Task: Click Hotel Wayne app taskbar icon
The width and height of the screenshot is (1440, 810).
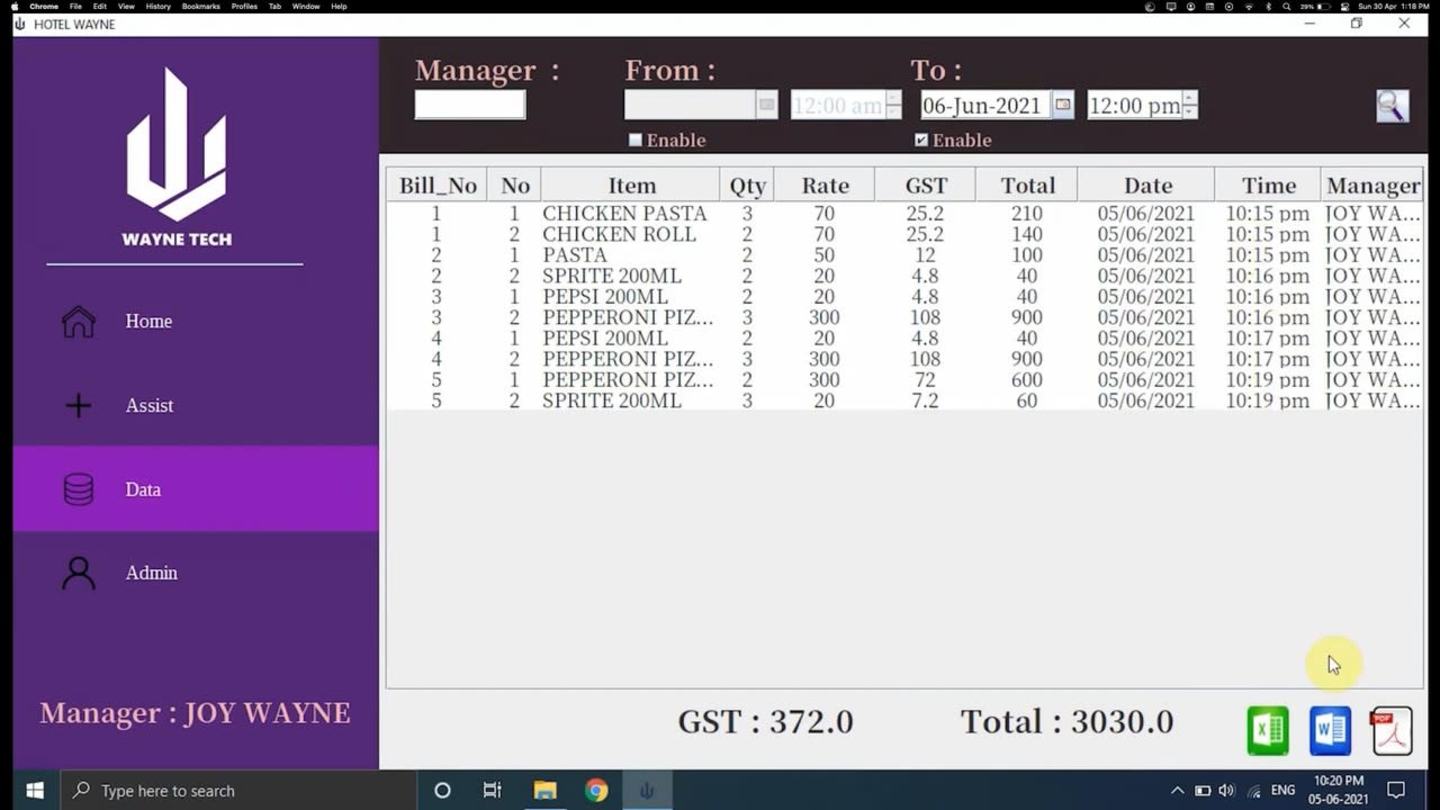Action: pyautogui.click(x=647, y=790)
